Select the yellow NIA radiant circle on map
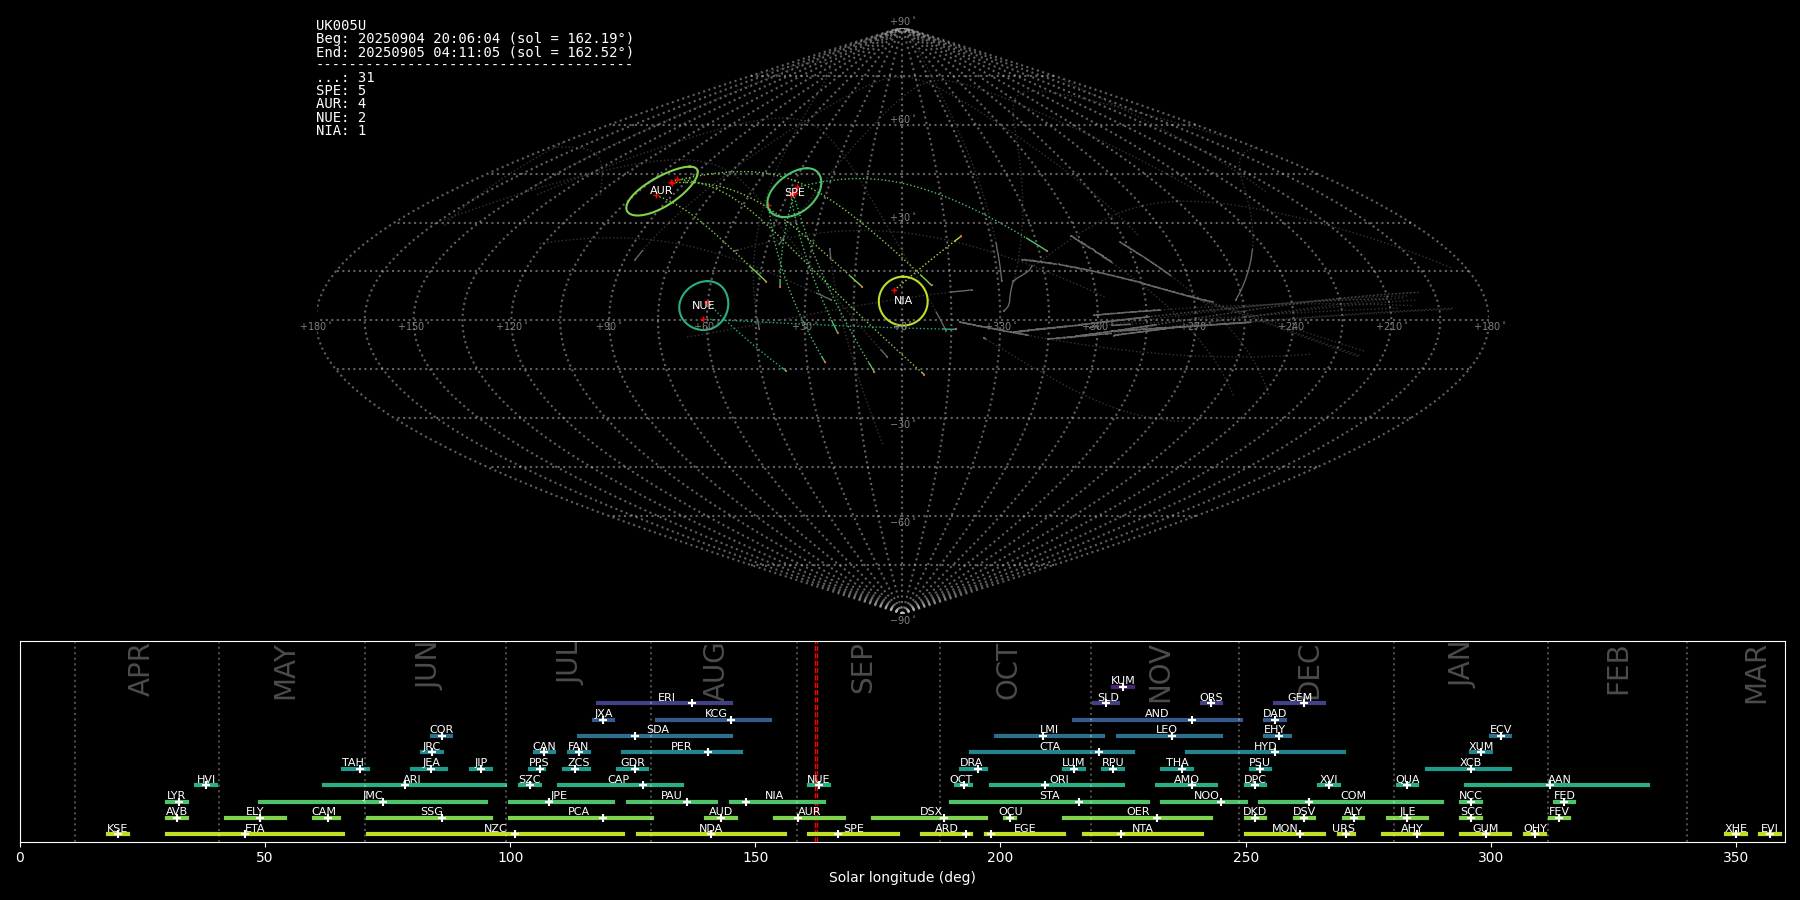Screen dimensions: 1800x900 click(x=903, y=301)
